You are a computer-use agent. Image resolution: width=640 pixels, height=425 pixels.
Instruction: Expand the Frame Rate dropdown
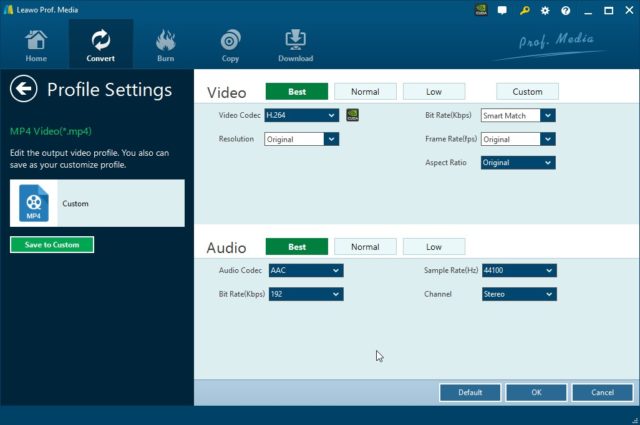point(548,139)
